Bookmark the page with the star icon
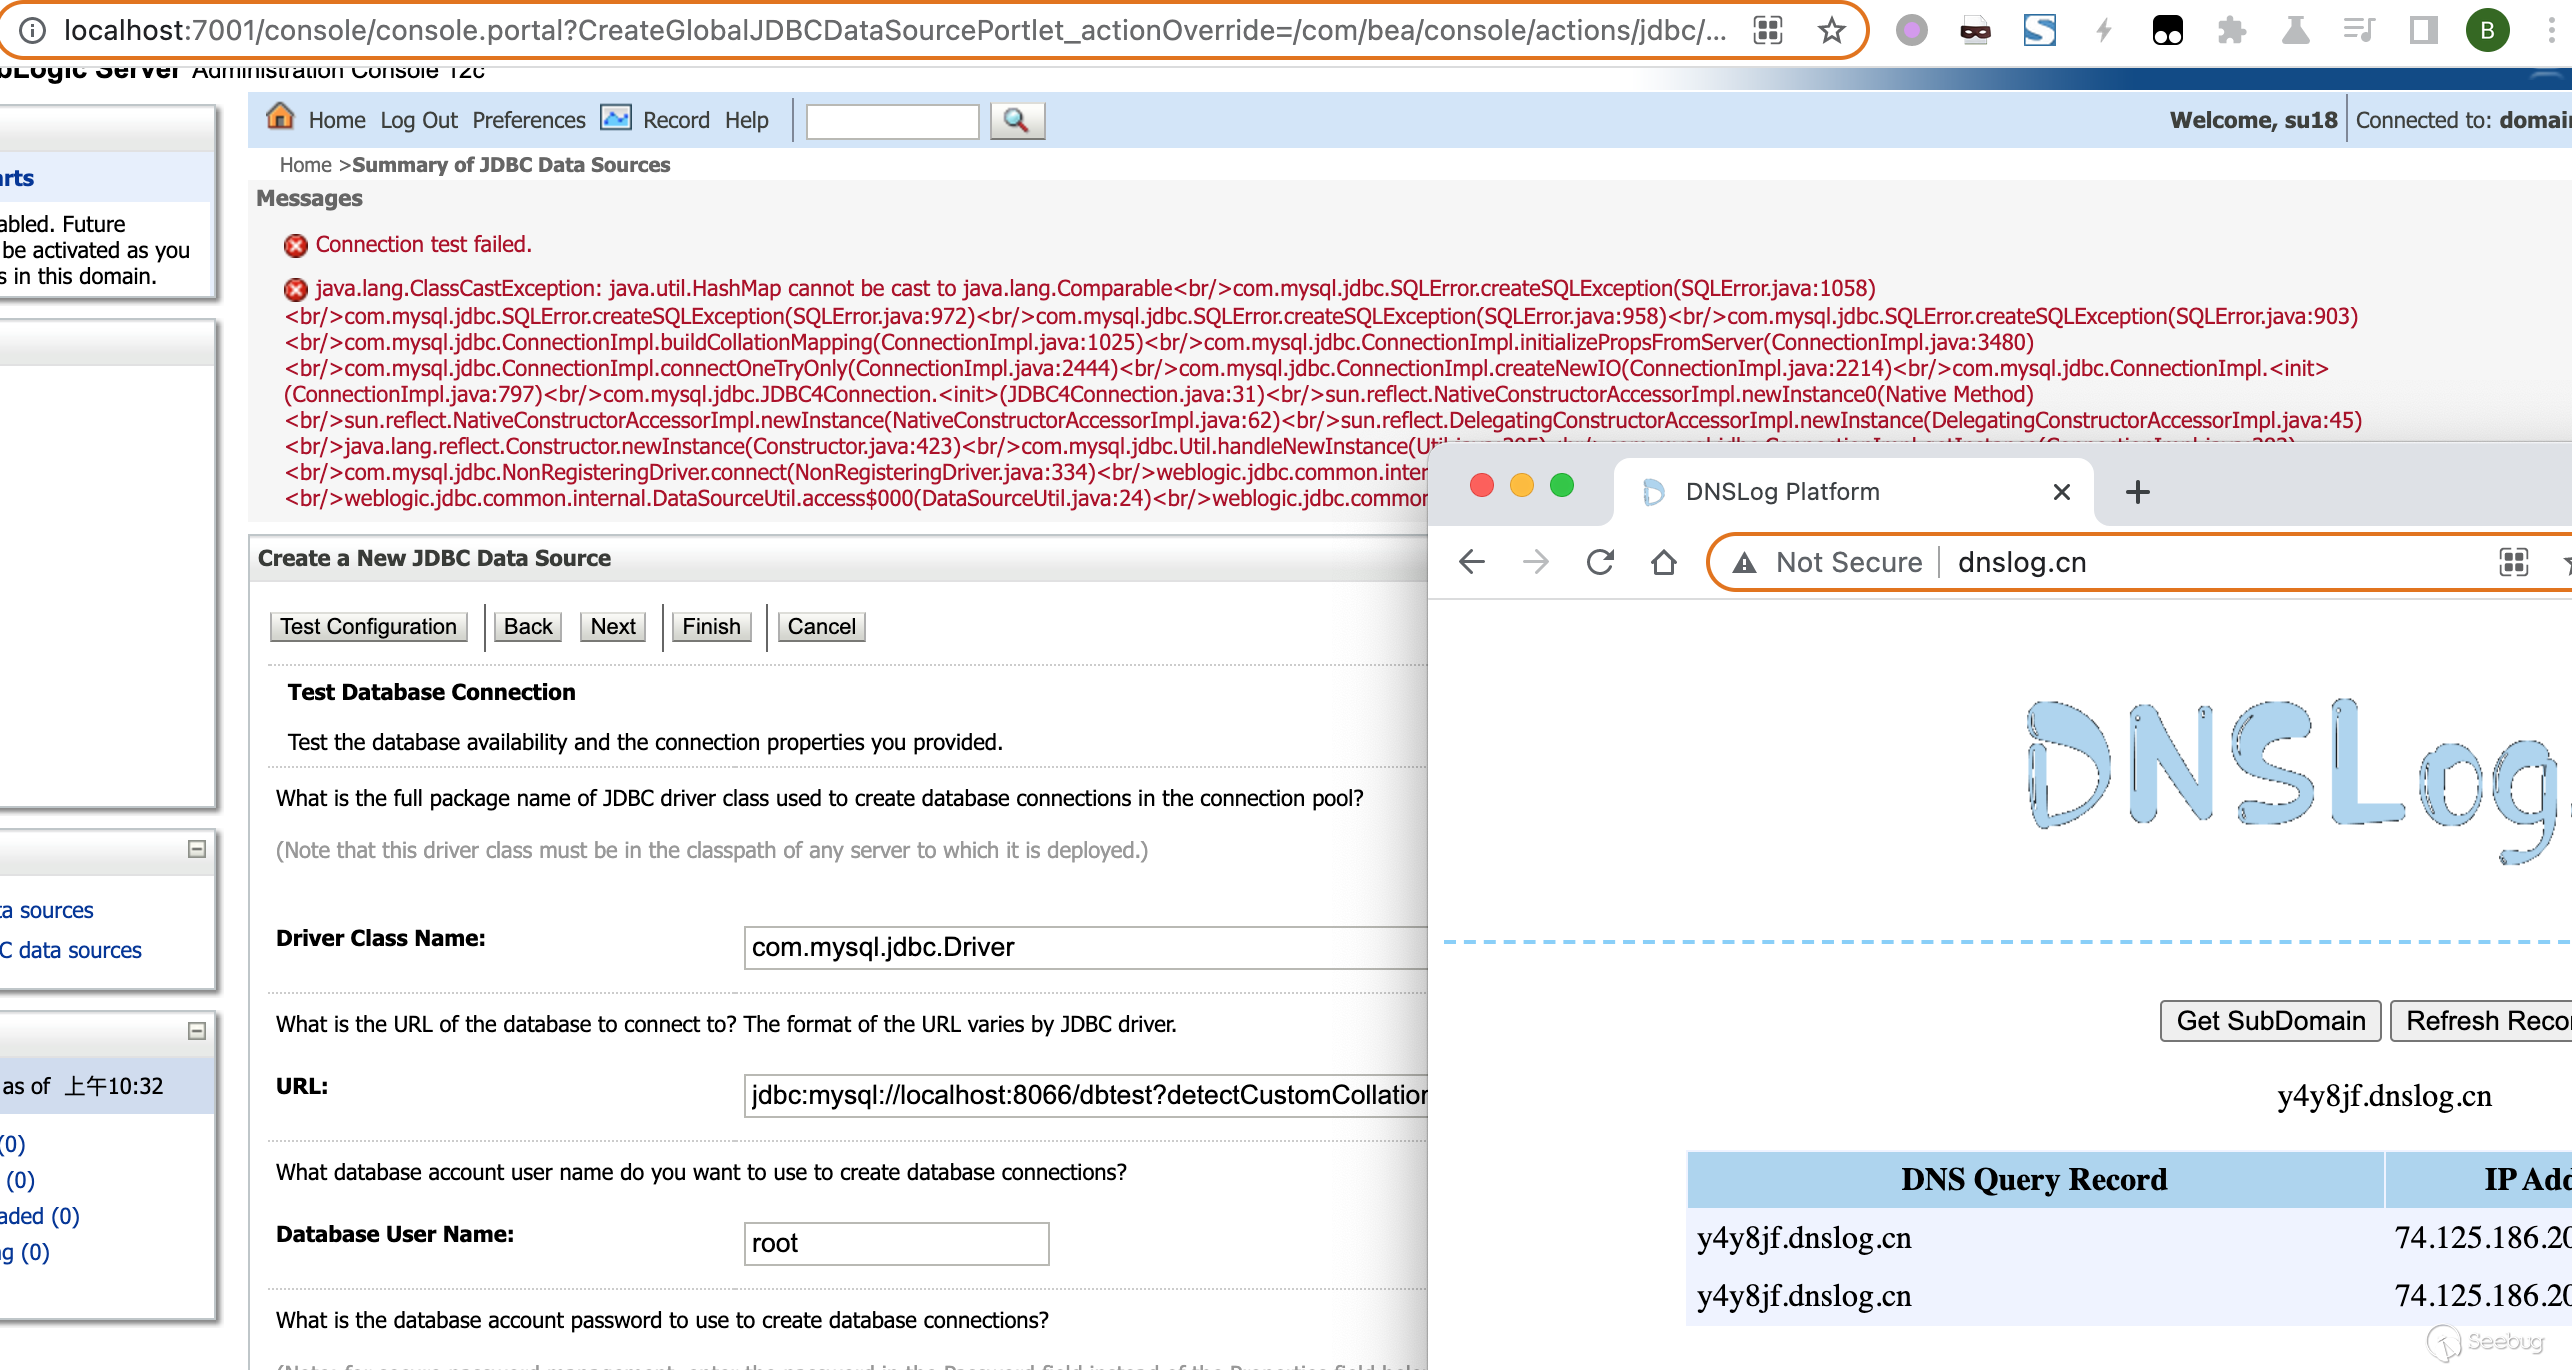 (x=1831, y=31)
